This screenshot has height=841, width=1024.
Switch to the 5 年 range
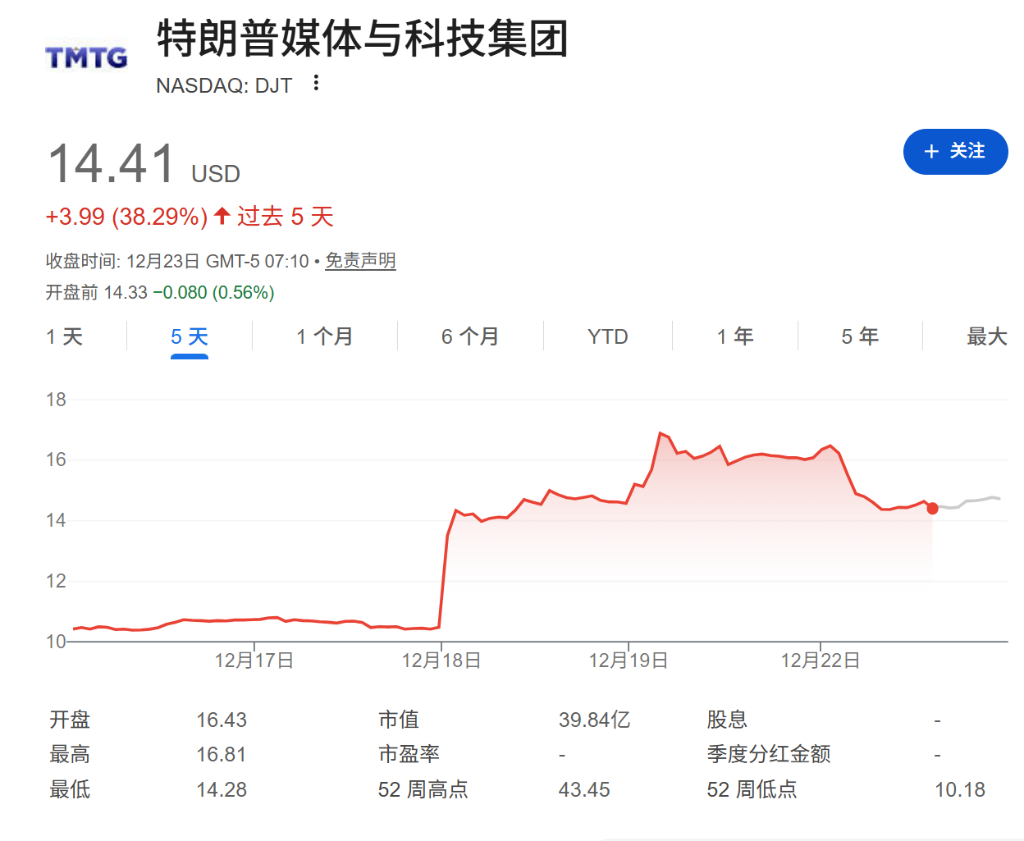coord(858,337)
